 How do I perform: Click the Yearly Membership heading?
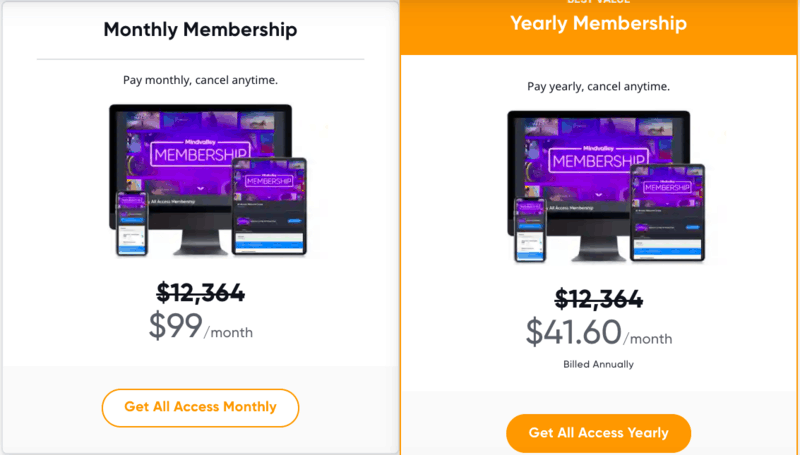coord(598,23)
